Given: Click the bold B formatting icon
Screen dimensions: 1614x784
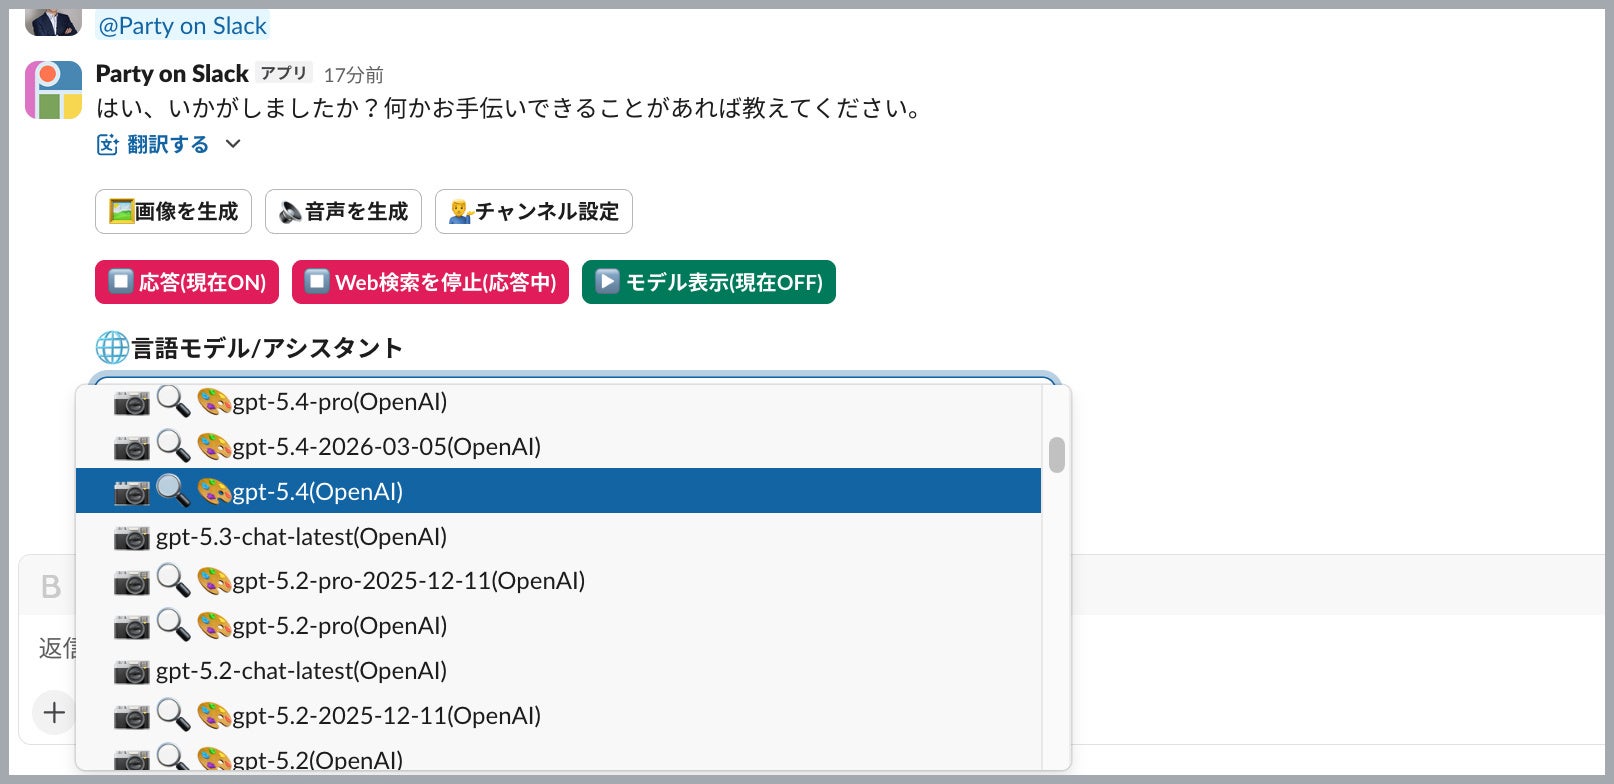Looking at the screenshot, I should click(x=50, y=586).
